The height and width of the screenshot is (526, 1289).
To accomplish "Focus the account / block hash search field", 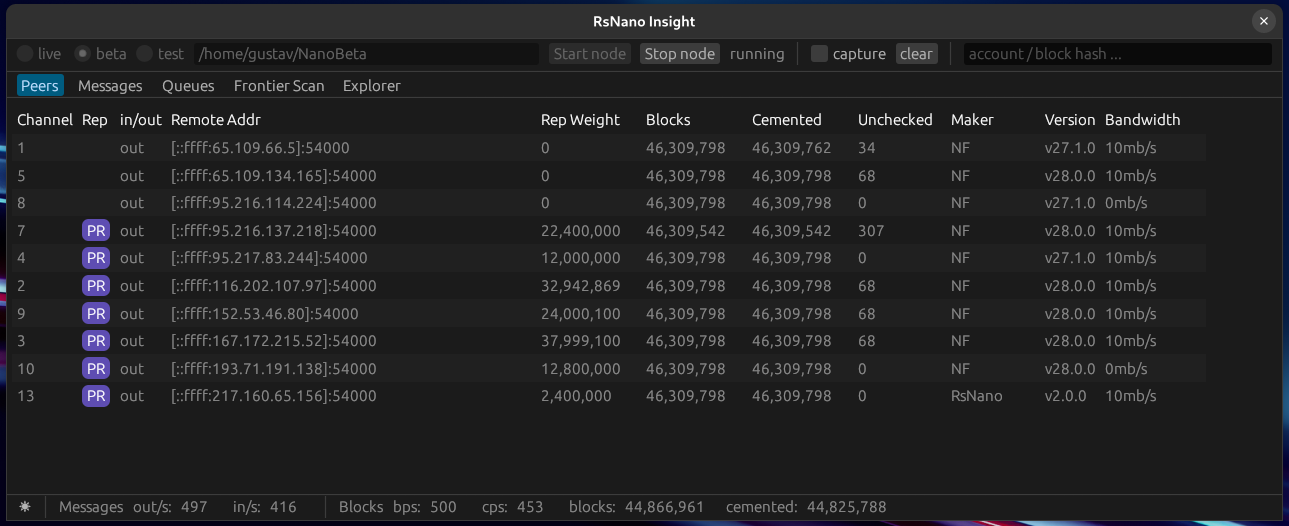I will click(1117, 54).
